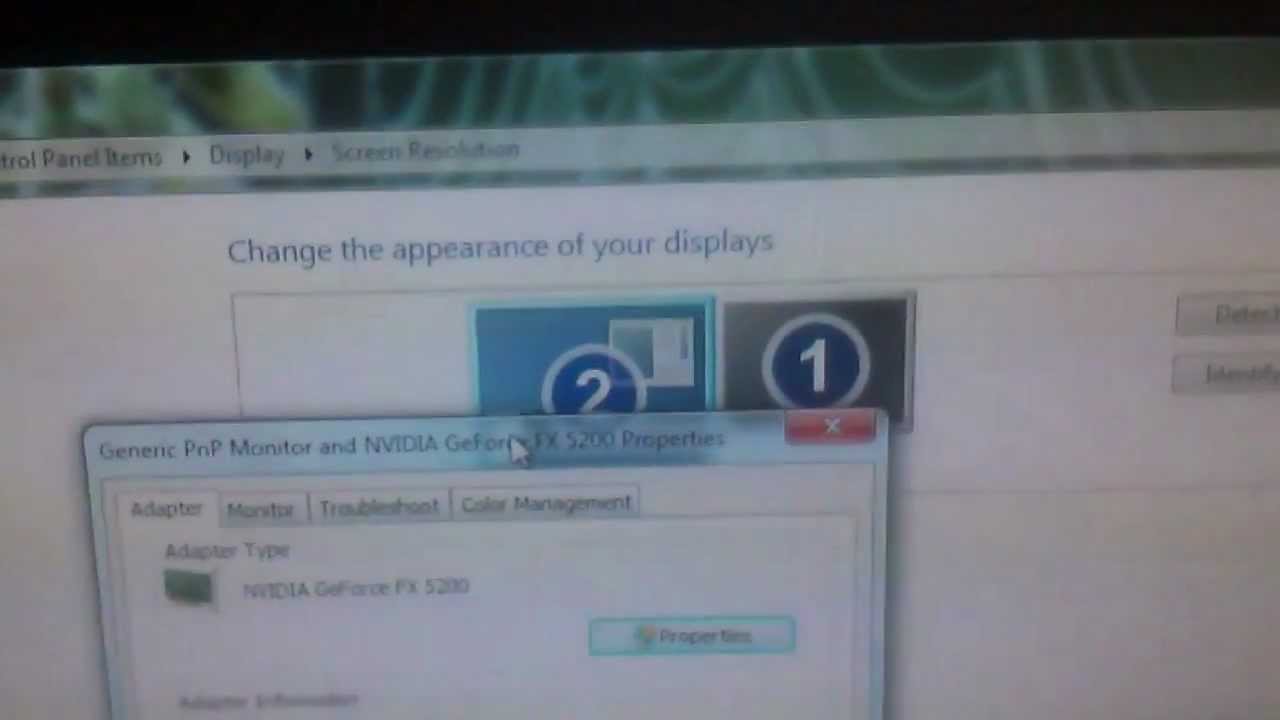Open the Monitor tab
Image resolution: width=1280 pixels, height=720 pixels.
260,509
